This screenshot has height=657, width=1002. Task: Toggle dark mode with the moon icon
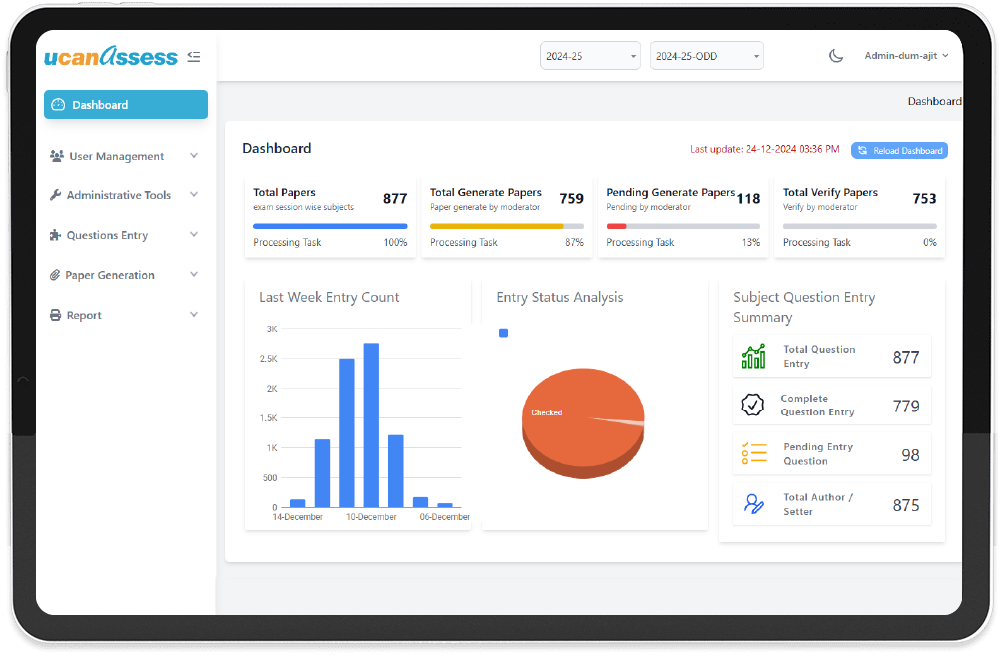[836, 56]
